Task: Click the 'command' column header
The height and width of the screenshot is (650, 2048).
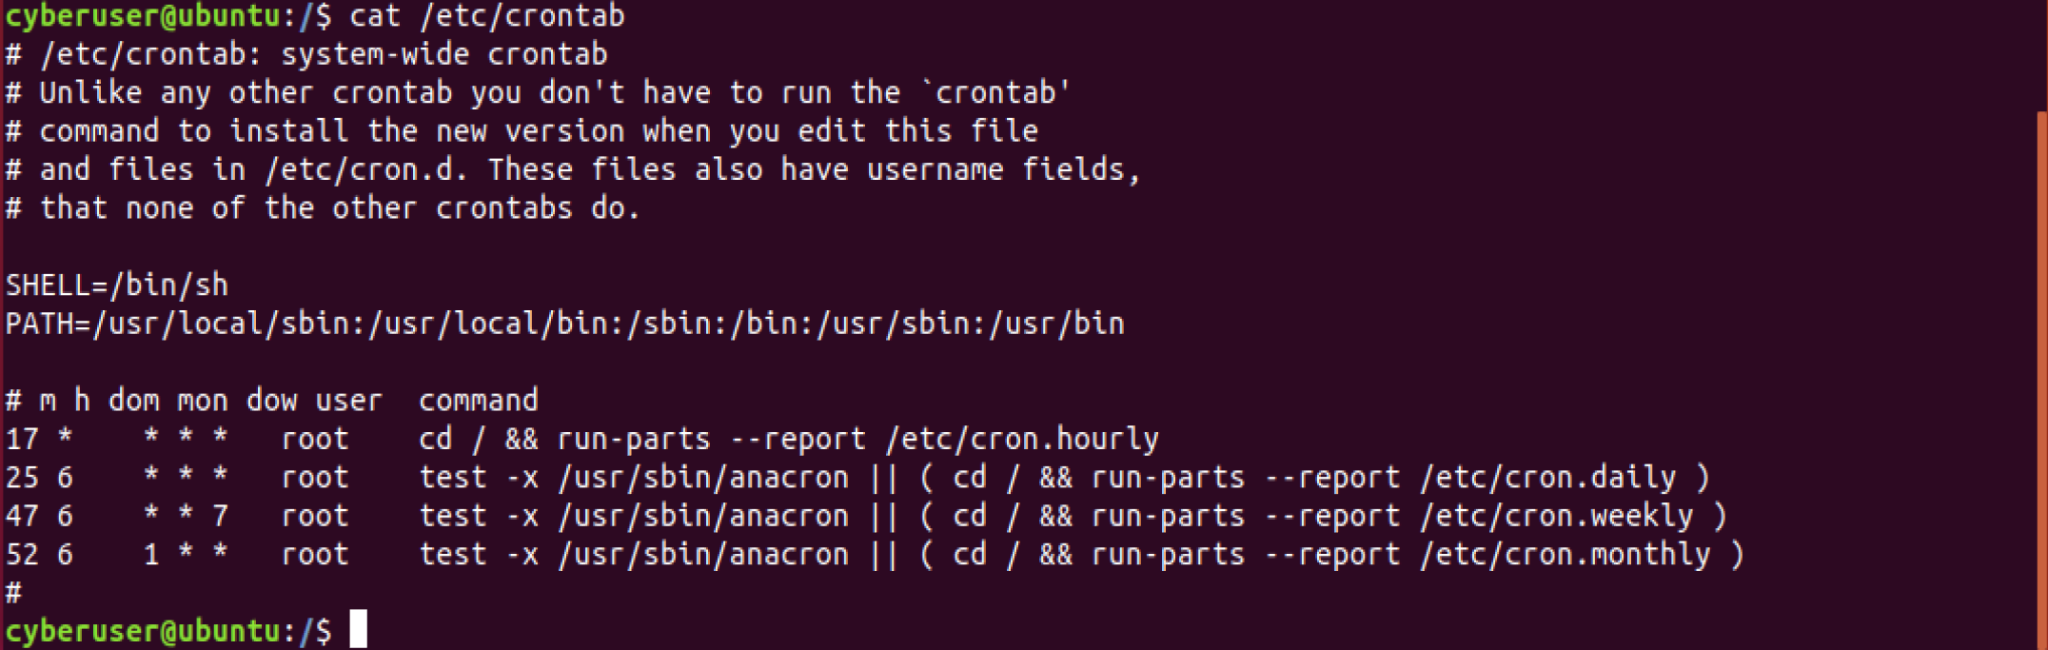Action: pyautogui.click(x=478, y=401)
